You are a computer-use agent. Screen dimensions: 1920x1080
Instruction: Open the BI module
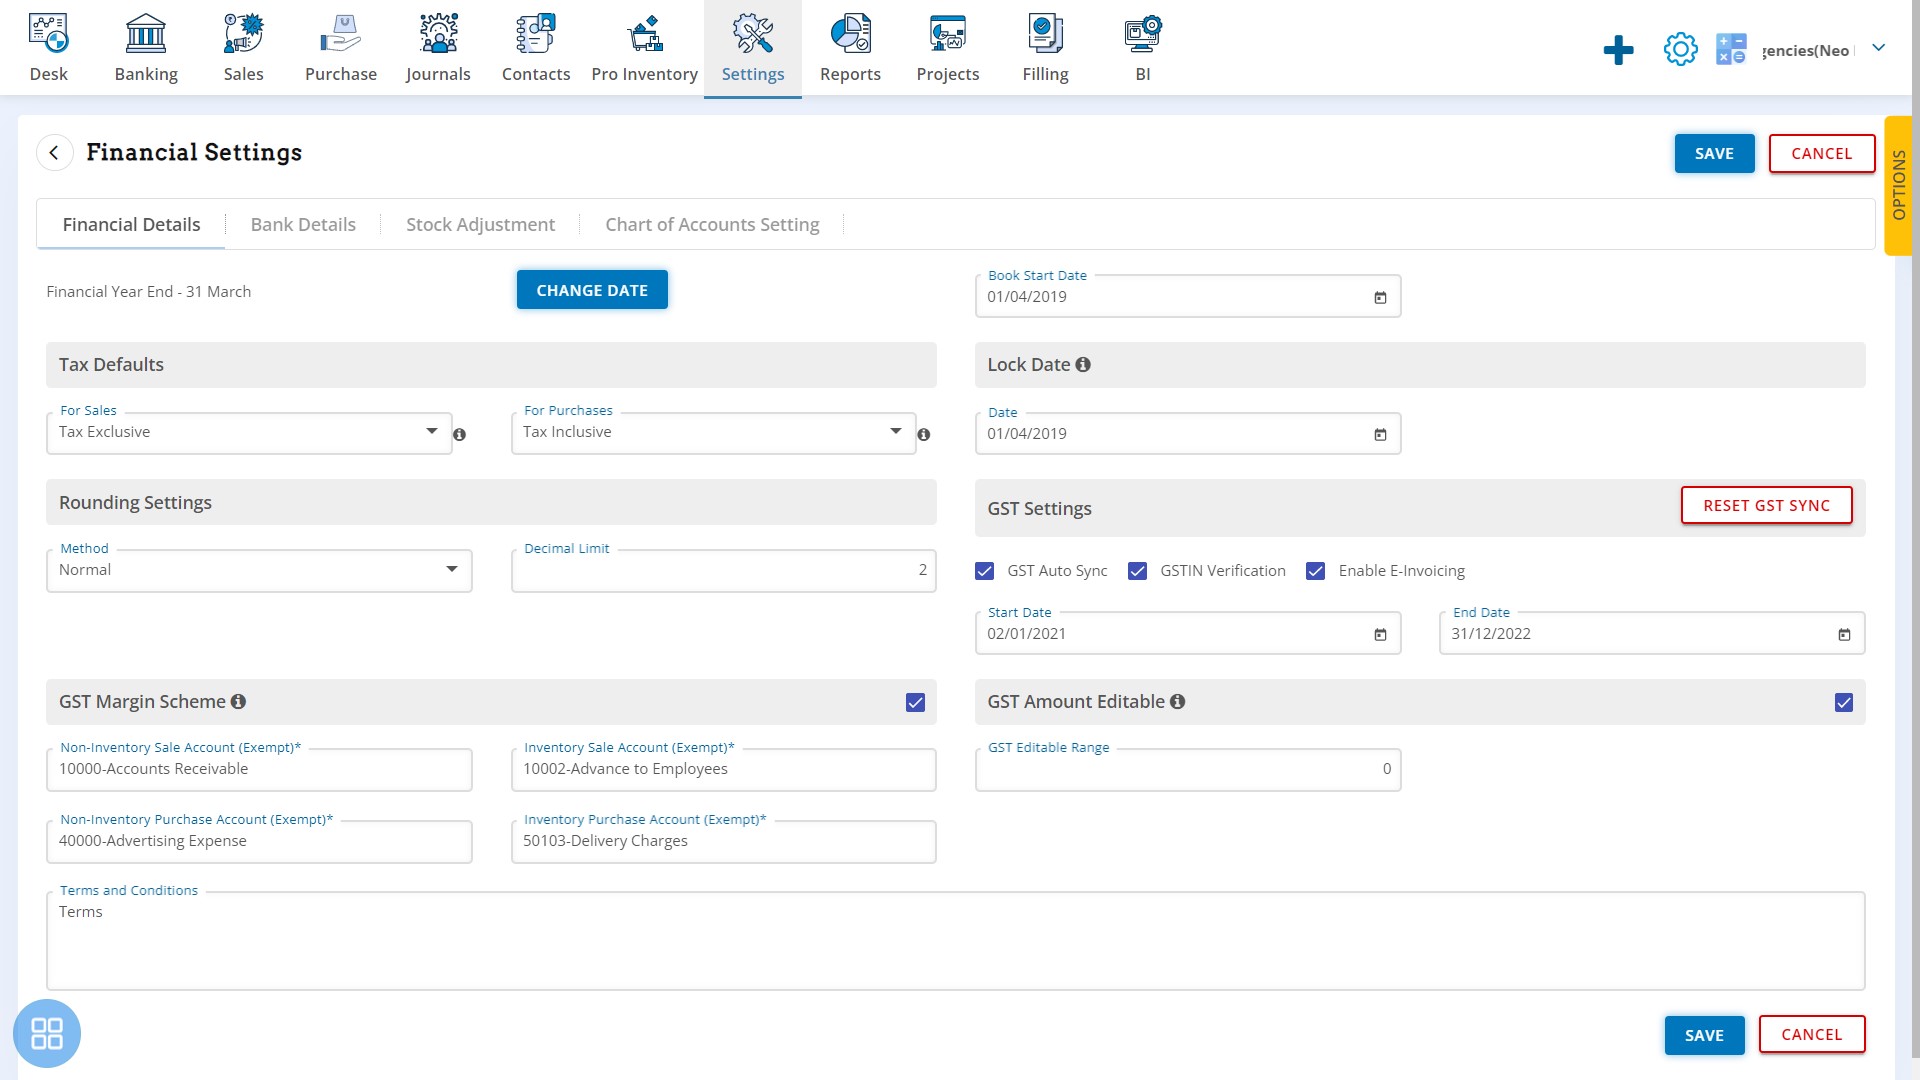coord(1142,47)
